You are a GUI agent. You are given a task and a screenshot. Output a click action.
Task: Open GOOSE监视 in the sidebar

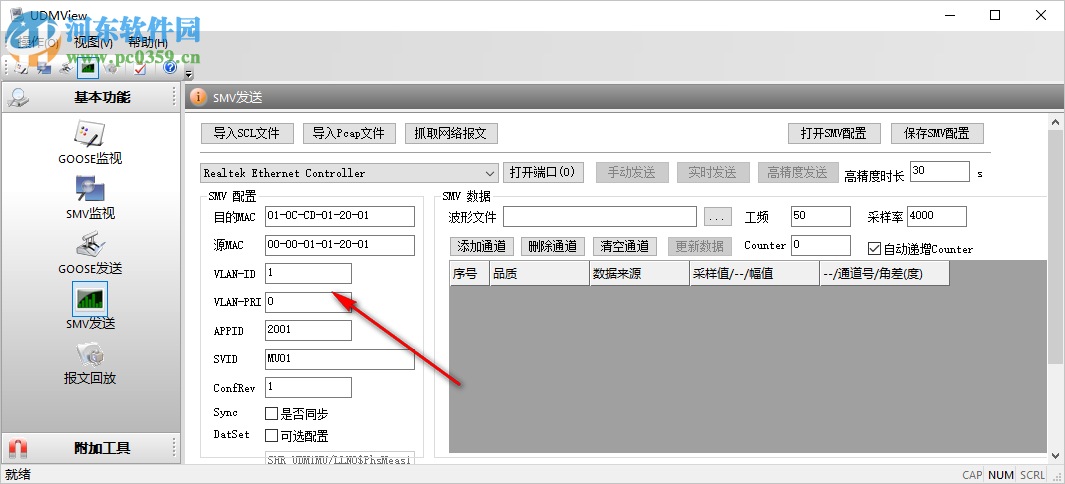tap(90, 143)
